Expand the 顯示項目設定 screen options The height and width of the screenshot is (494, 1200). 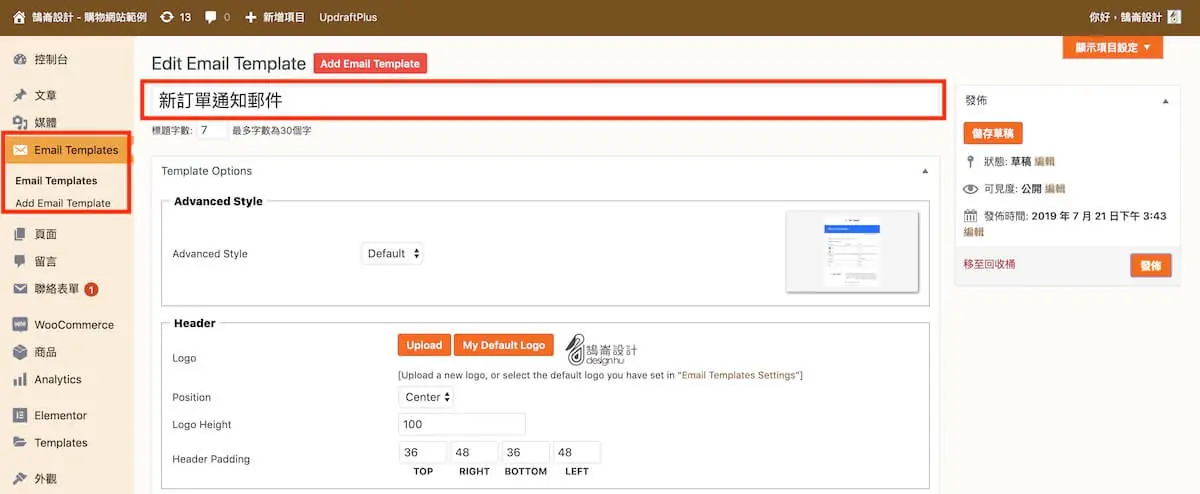(x=1112, y=47)
